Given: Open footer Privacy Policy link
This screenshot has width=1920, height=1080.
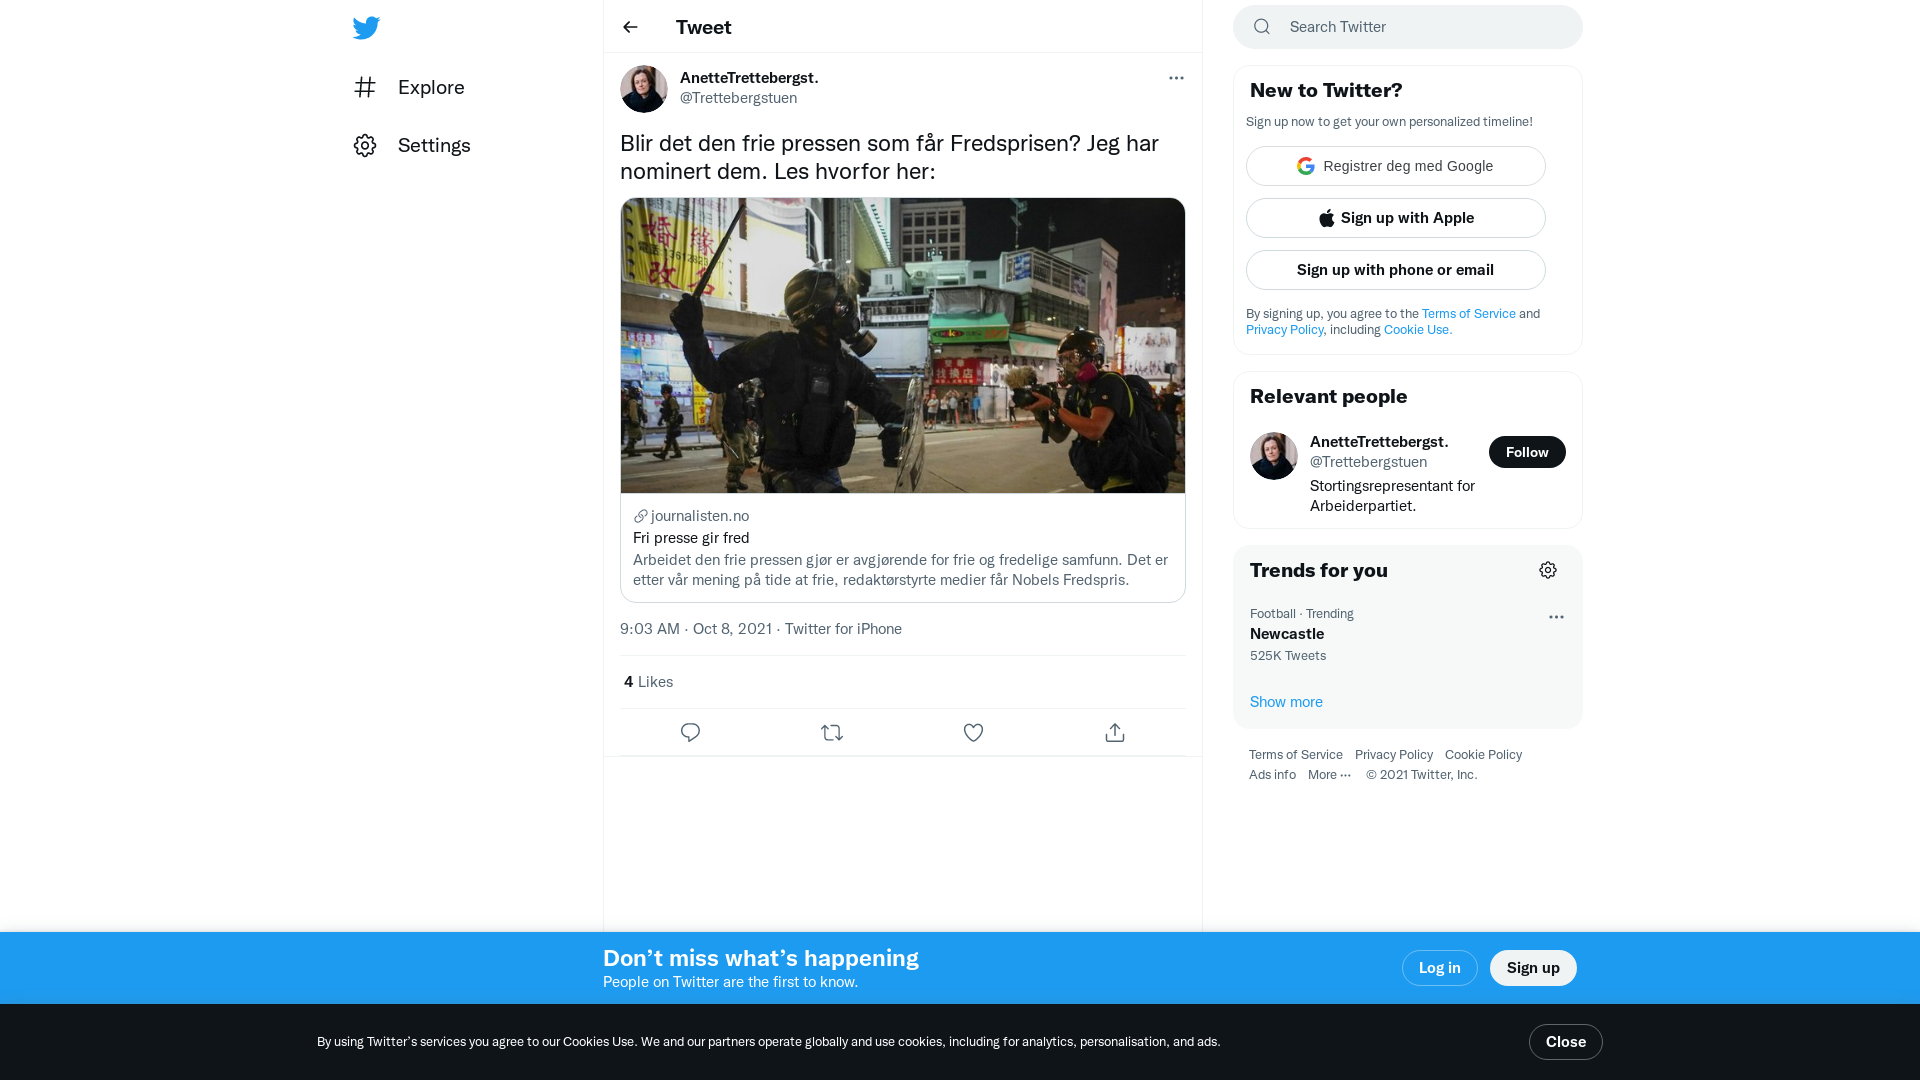Looking at the screenshot, I should tap(1393, 754).
